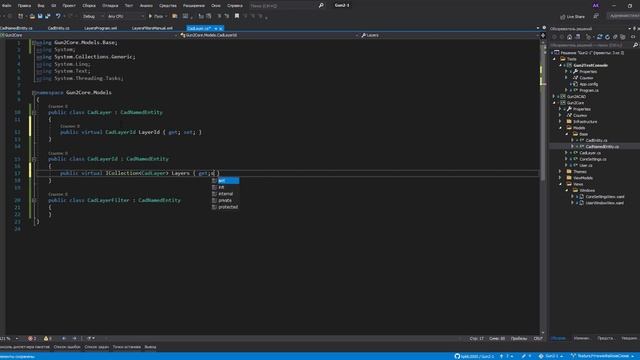This screenshot has height=360, width=640.
Task: Expand the ViewModels folder in Solution Explorer
Action: tap(560, 178)
